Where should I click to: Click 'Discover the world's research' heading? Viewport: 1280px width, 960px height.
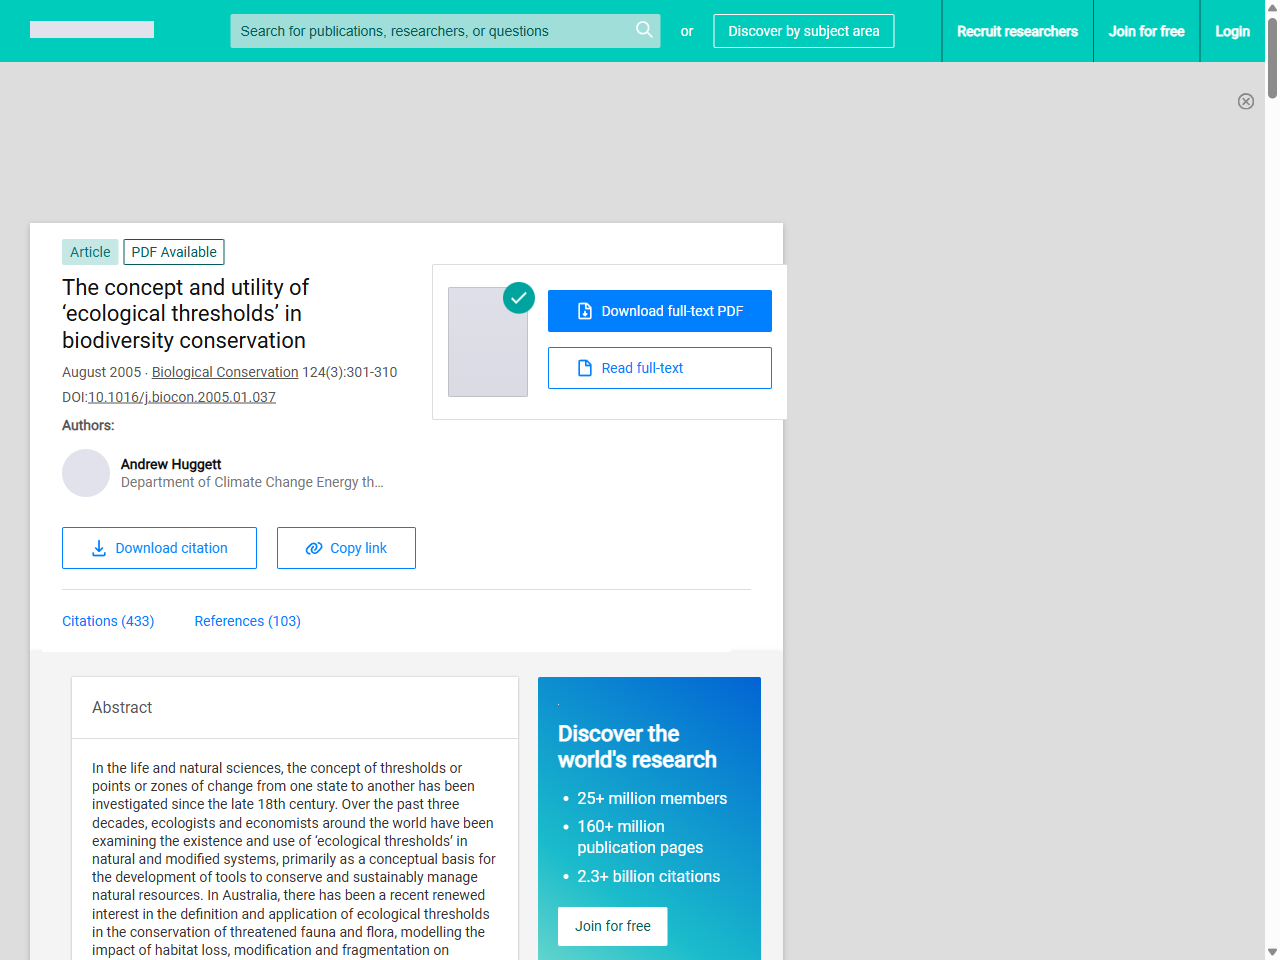[x=637, y=747]
